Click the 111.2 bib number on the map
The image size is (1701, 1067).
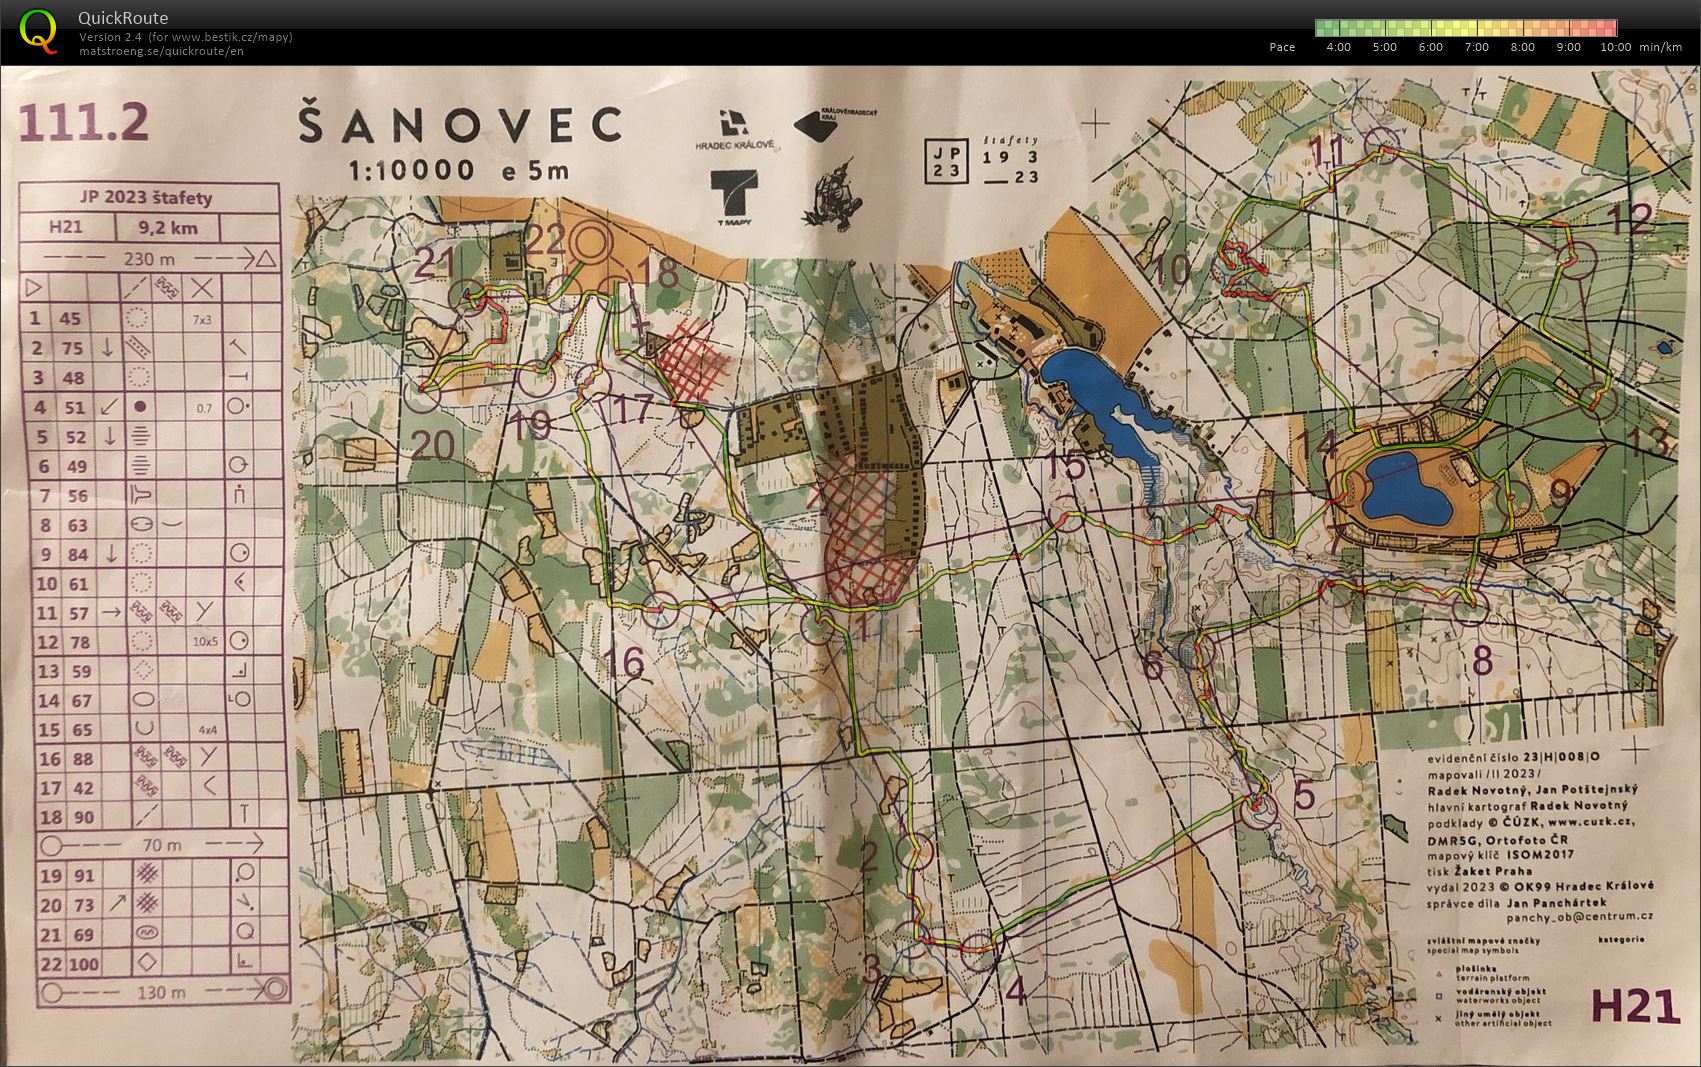[84, 123]
